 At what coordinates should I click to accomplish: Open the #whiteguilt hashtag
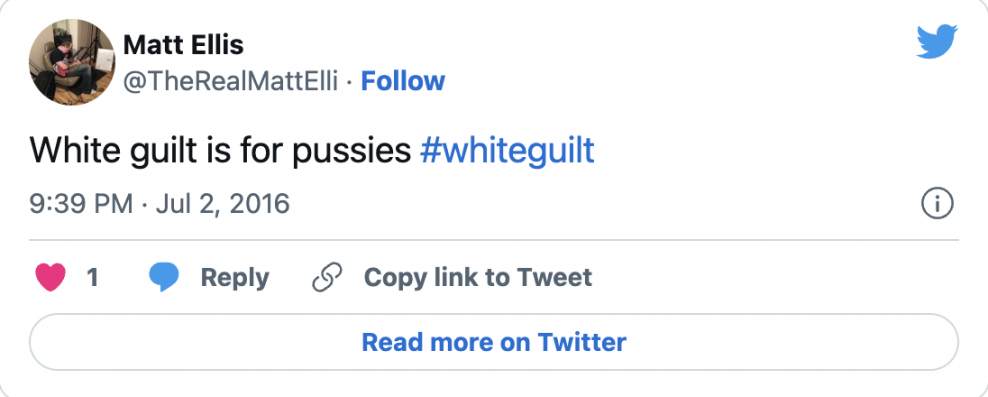[507, 151]
